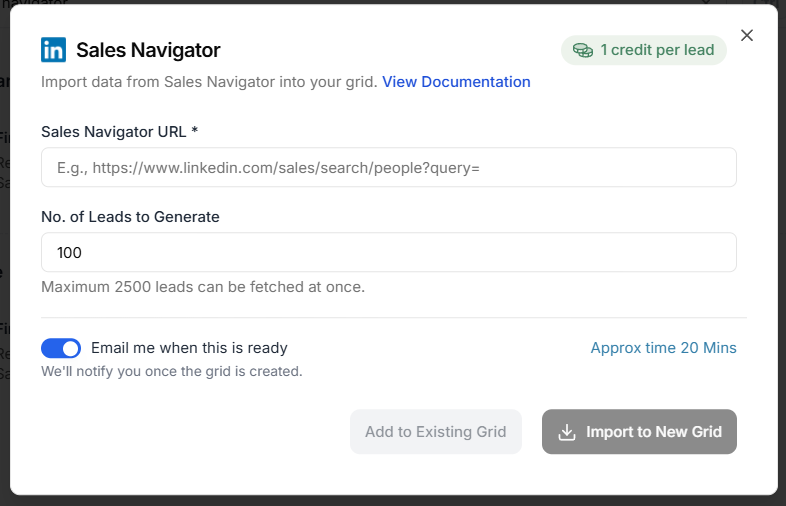Click the No. of Leads to Generate field
Image resolution: width=786 pixels, height=506 pixels.
(388, 252)
